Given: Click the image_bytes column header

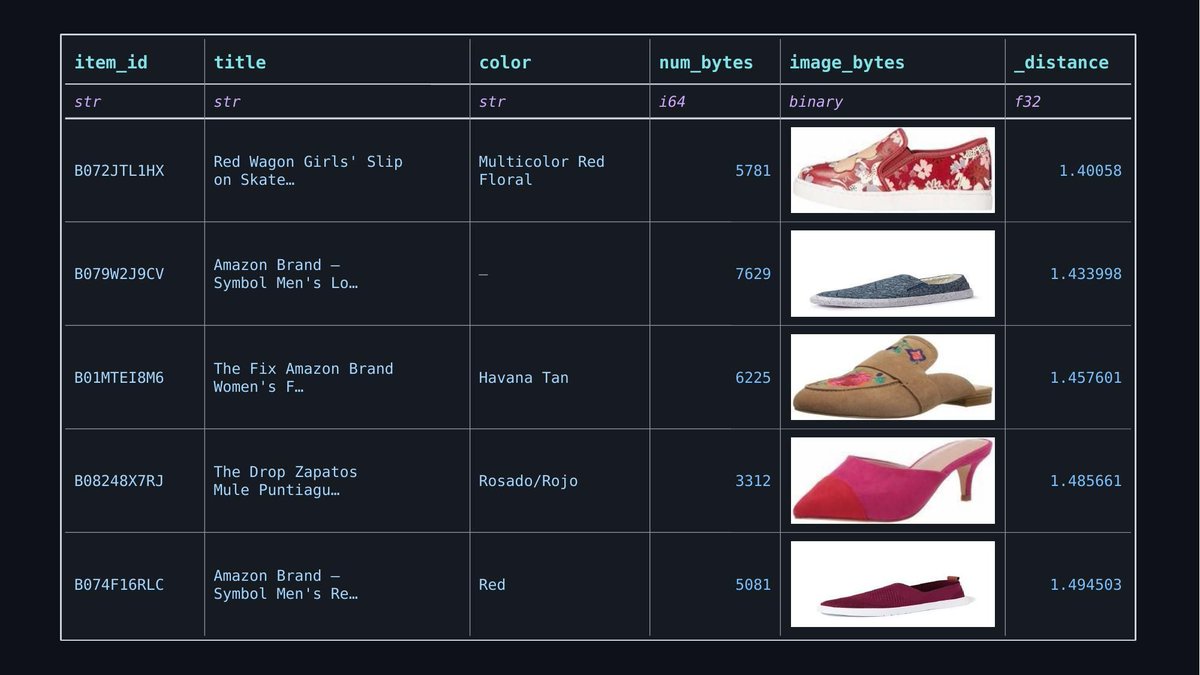Looking at the screenshot, I should click(847, 62).
